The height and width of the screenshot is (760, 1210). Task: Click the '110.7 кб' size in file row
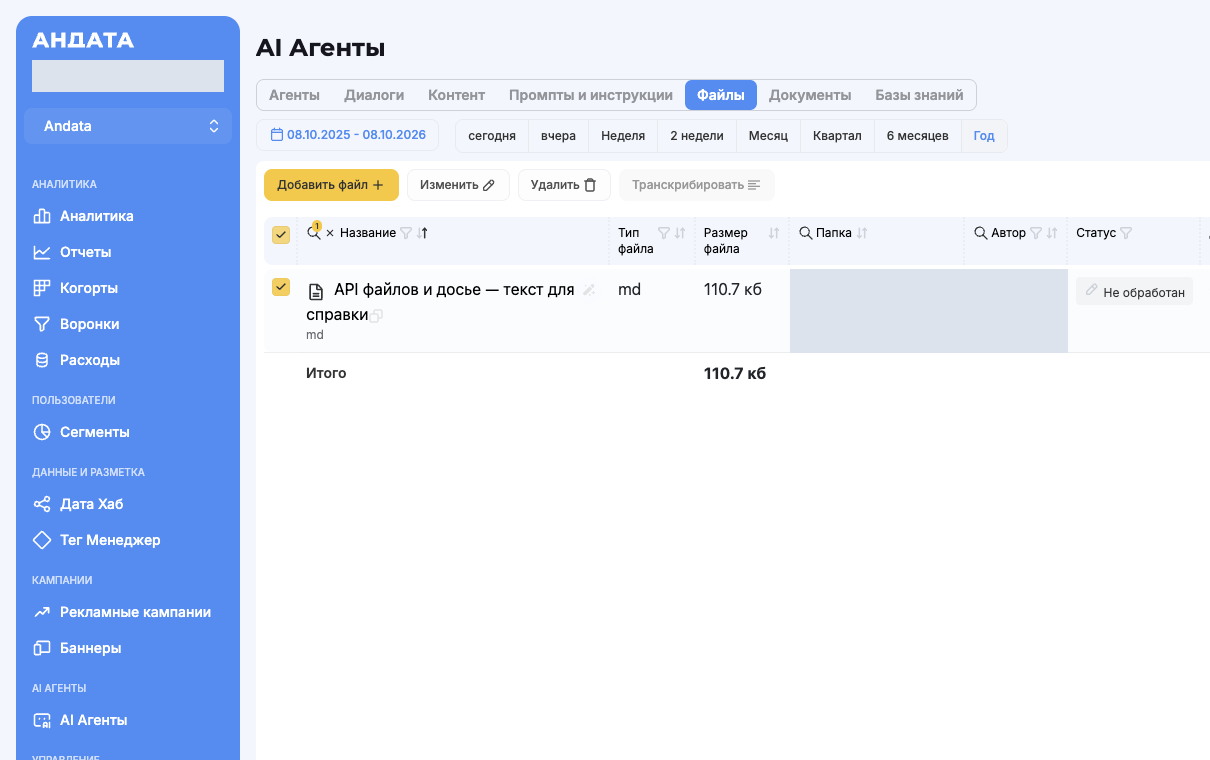[x=733, y=289]
